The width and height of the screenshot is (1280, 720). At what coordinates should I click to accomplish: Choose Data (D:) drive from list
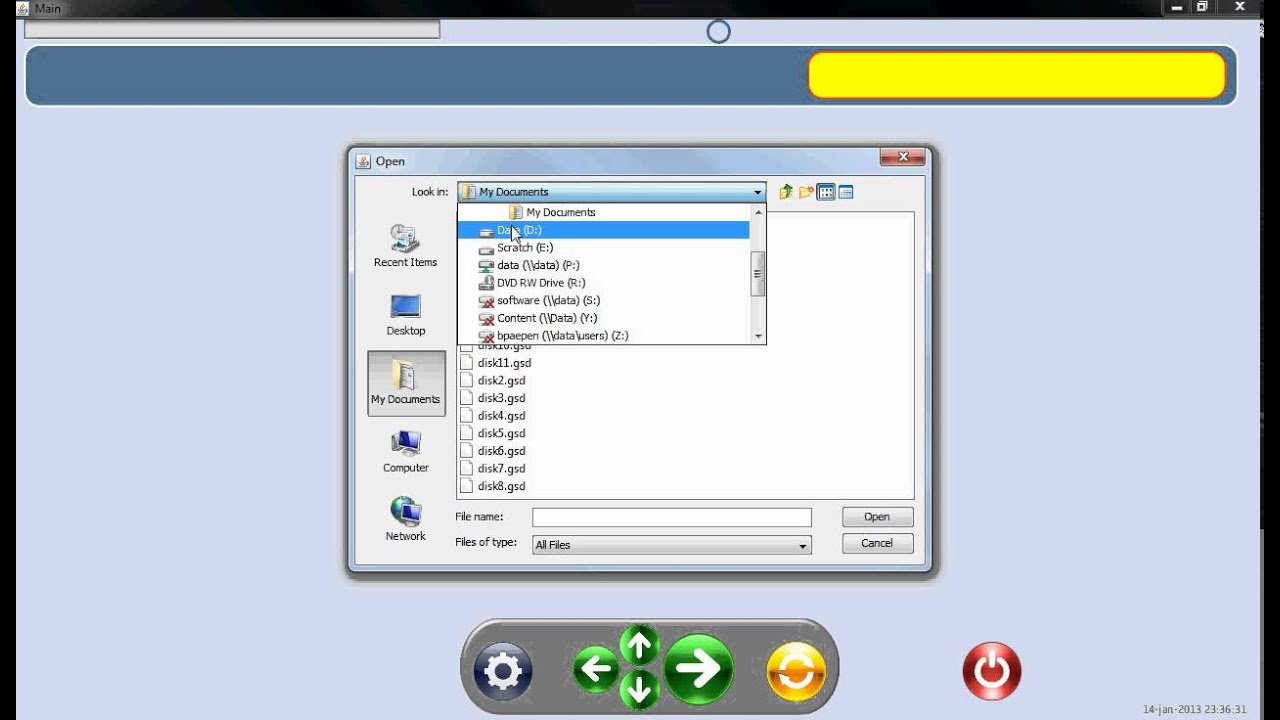point(603,230)
